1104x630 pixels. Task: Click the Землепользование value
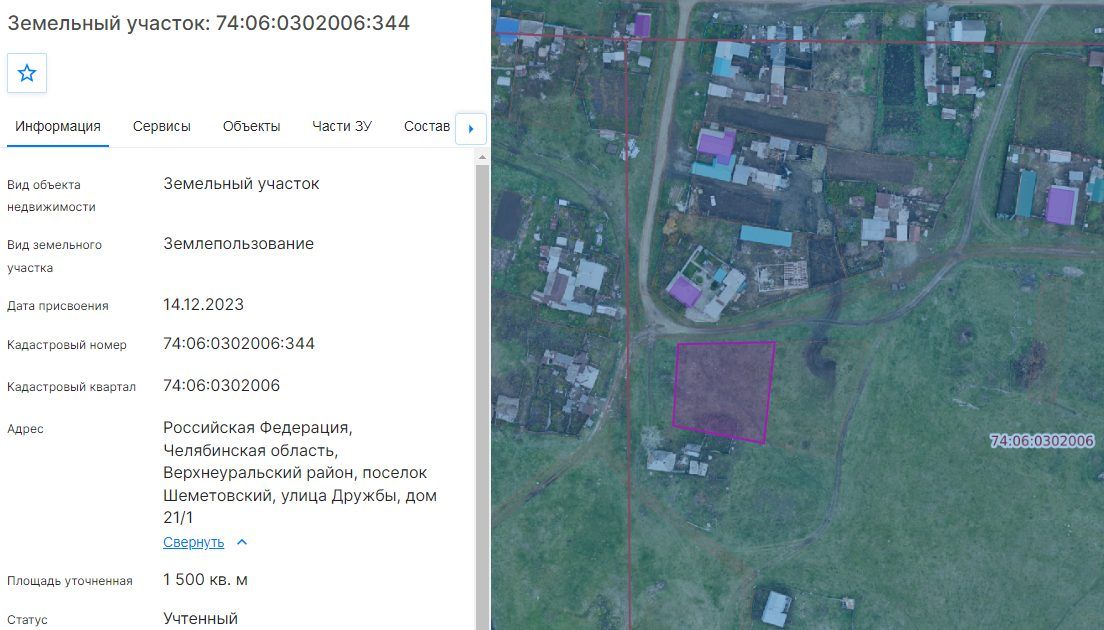pyautogui.click(x=239, y=244)
